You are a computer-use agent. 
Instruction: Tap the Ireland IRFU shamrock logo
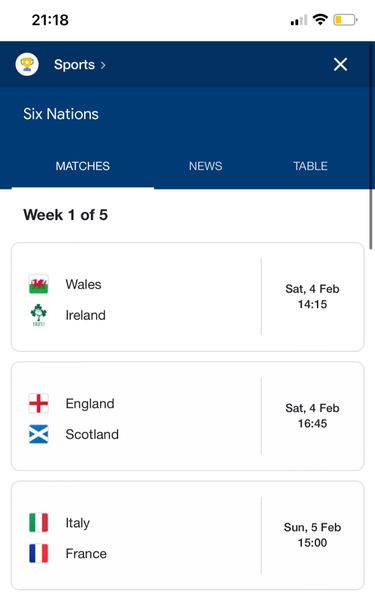tap(39, 315)
